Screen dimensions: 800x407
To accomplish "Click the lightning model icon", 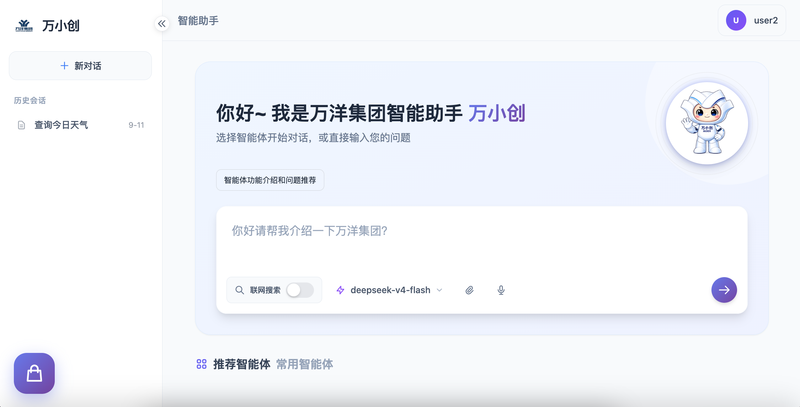I will tap(340, 290).
